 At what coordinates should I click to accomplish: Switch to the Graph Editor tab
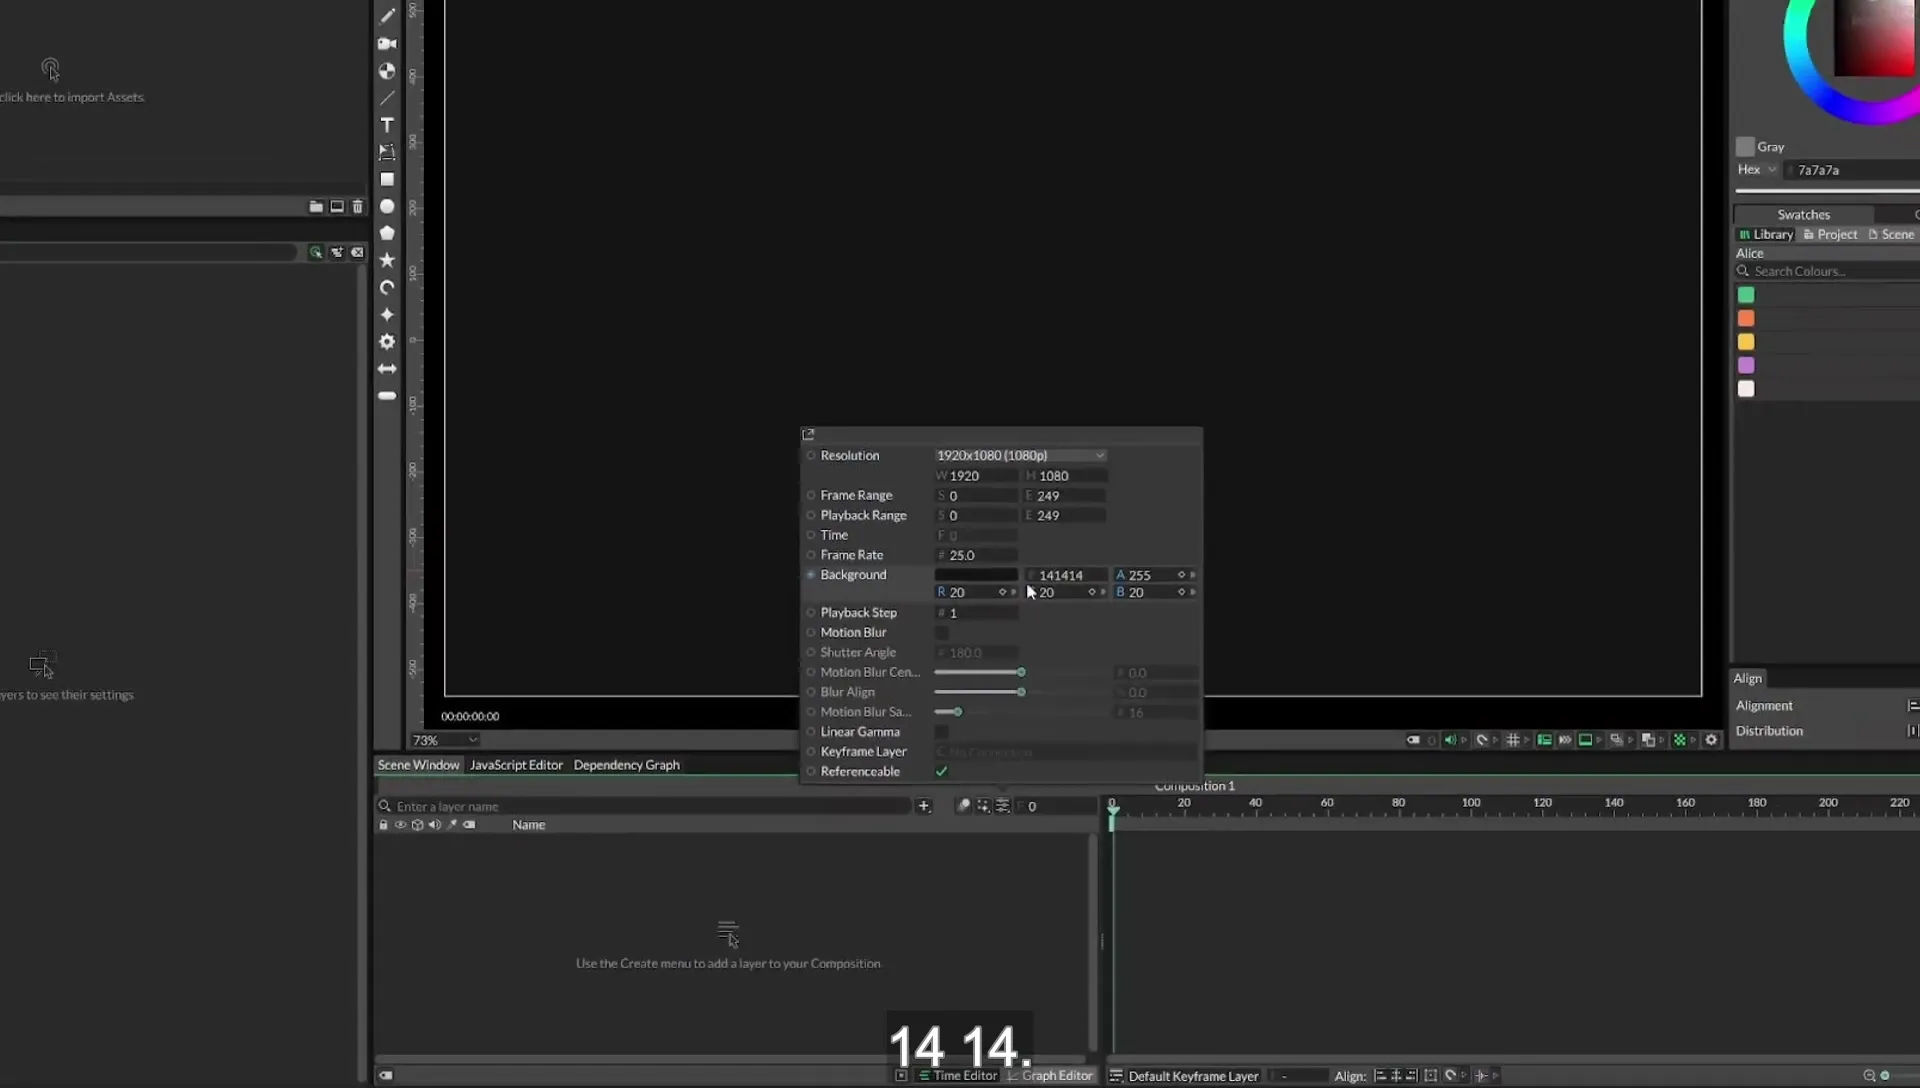point(1050,1076)
